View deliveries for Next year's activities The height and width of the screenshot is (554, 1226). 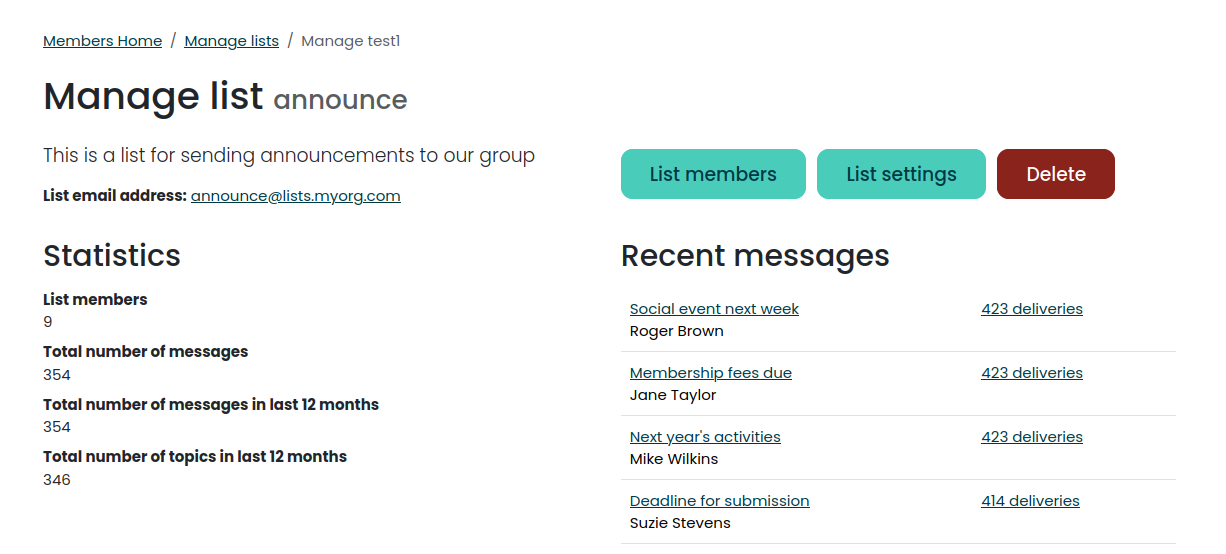click(1031, 437)
